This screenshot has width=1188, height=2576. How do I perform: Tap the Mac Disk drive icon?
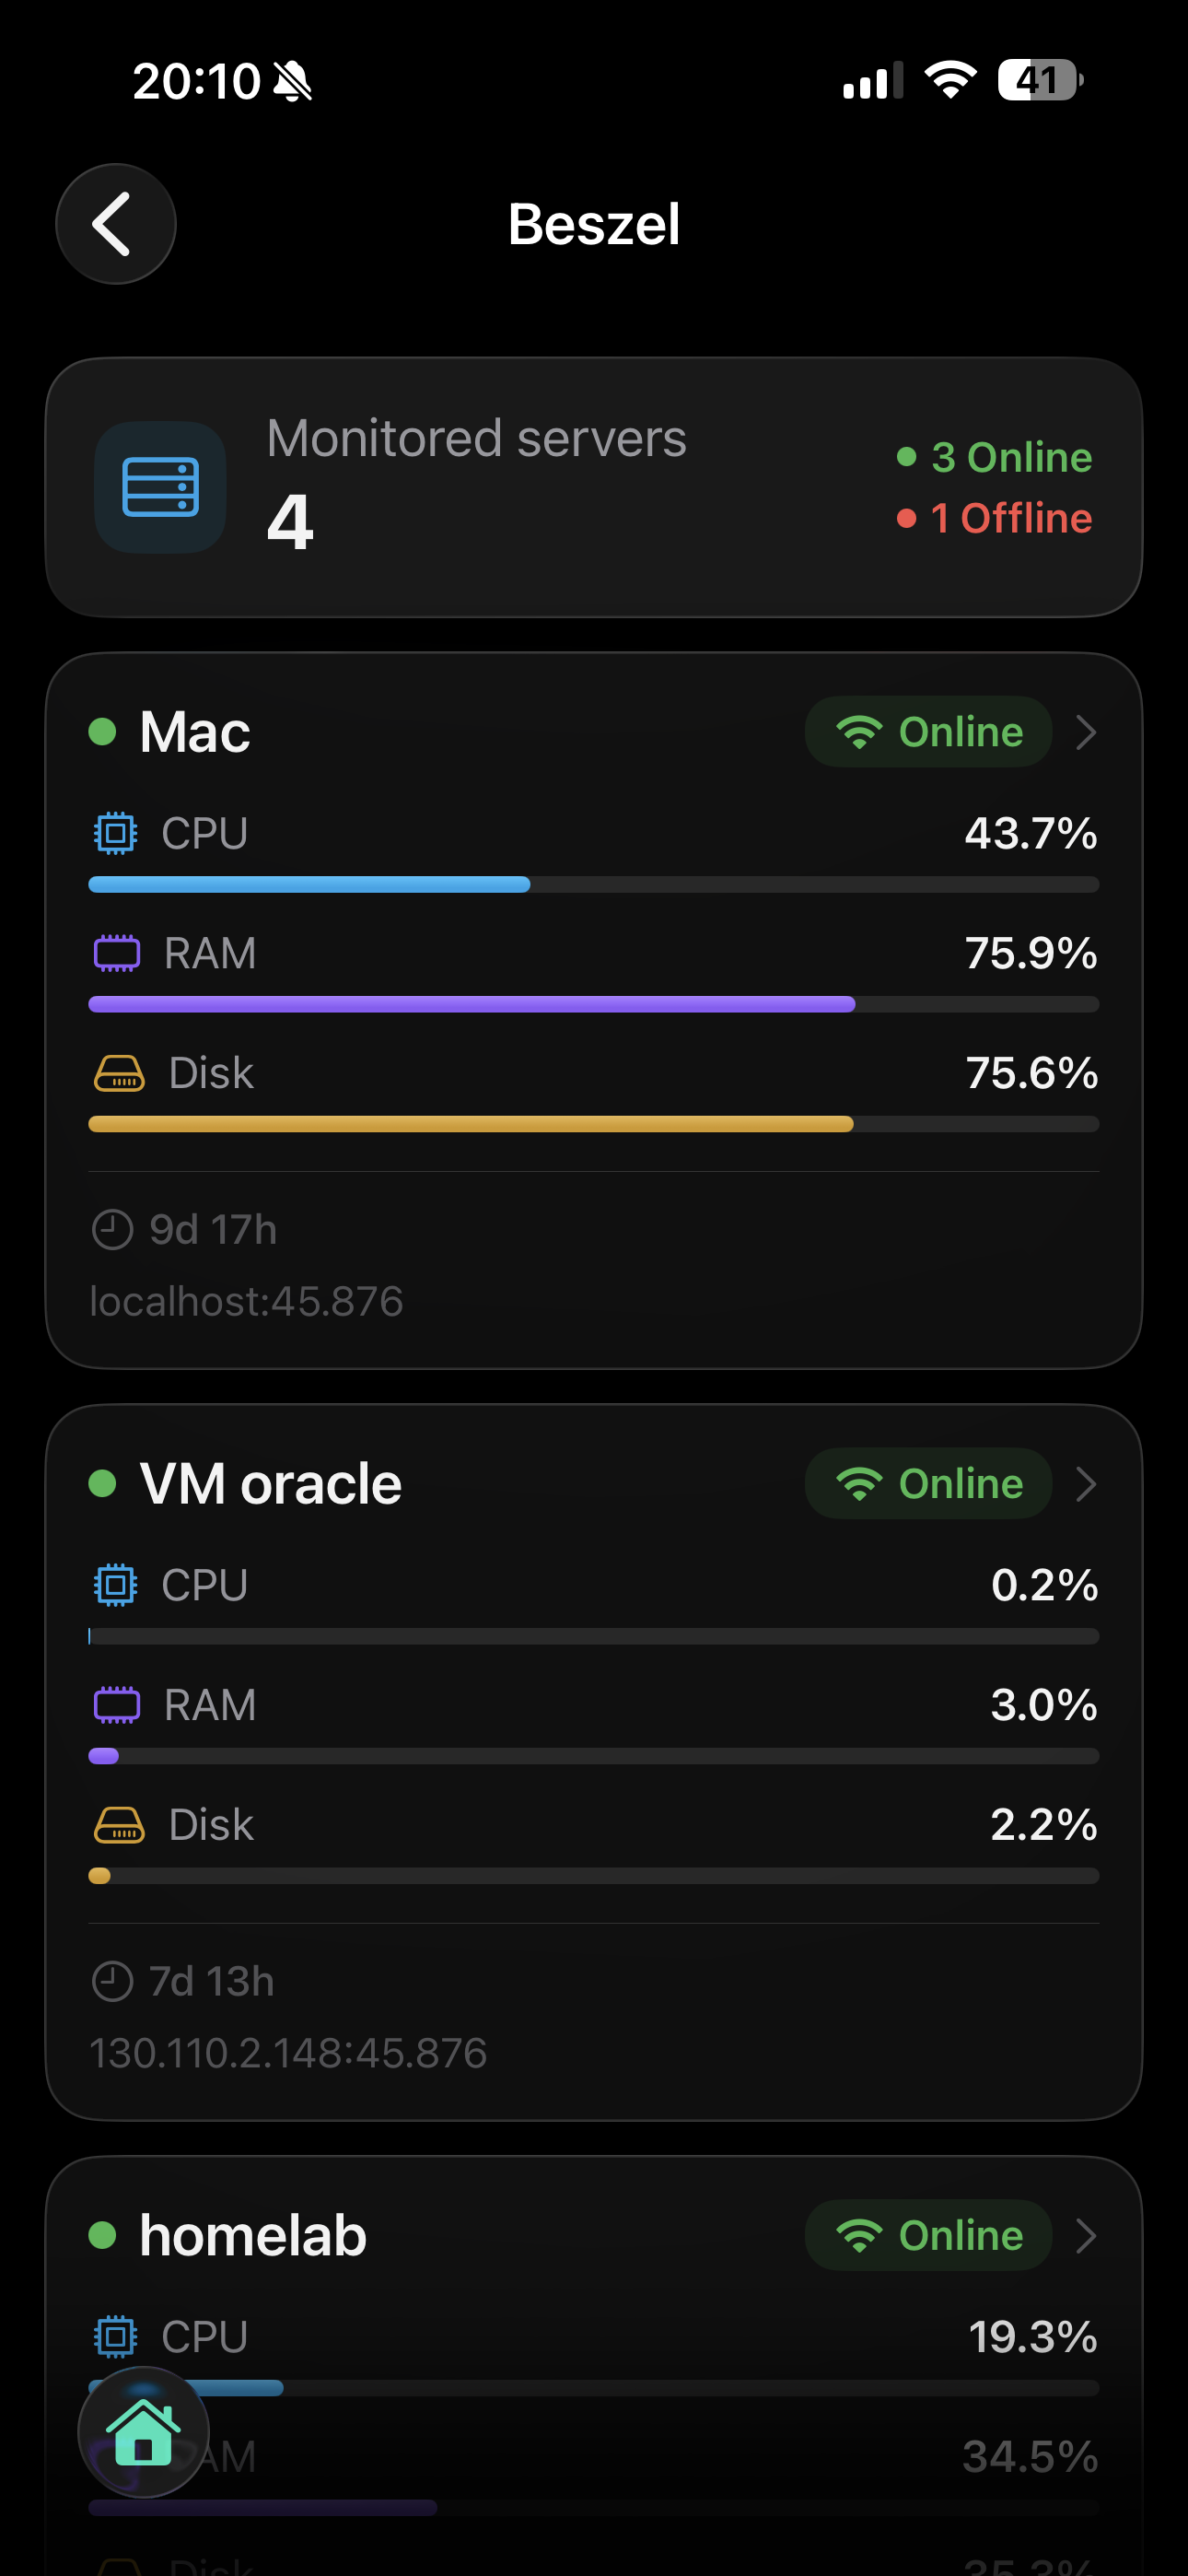pos(119,1073)
